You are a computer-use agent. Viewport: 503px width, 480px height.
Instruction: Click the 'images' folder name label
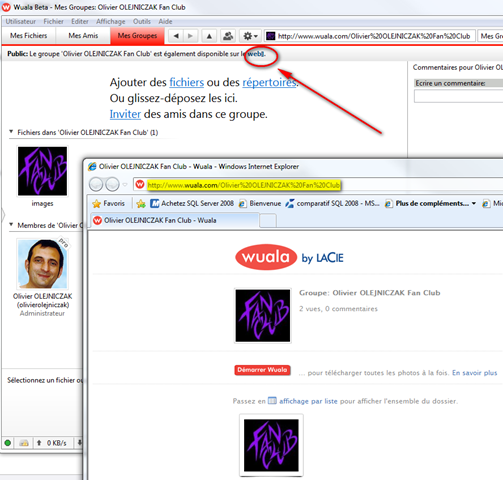coord(42,203)
